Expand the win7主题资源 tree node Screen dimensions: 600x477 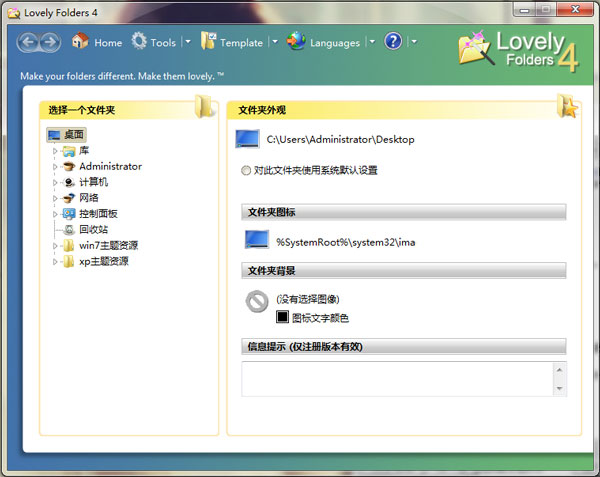(55, 246)
